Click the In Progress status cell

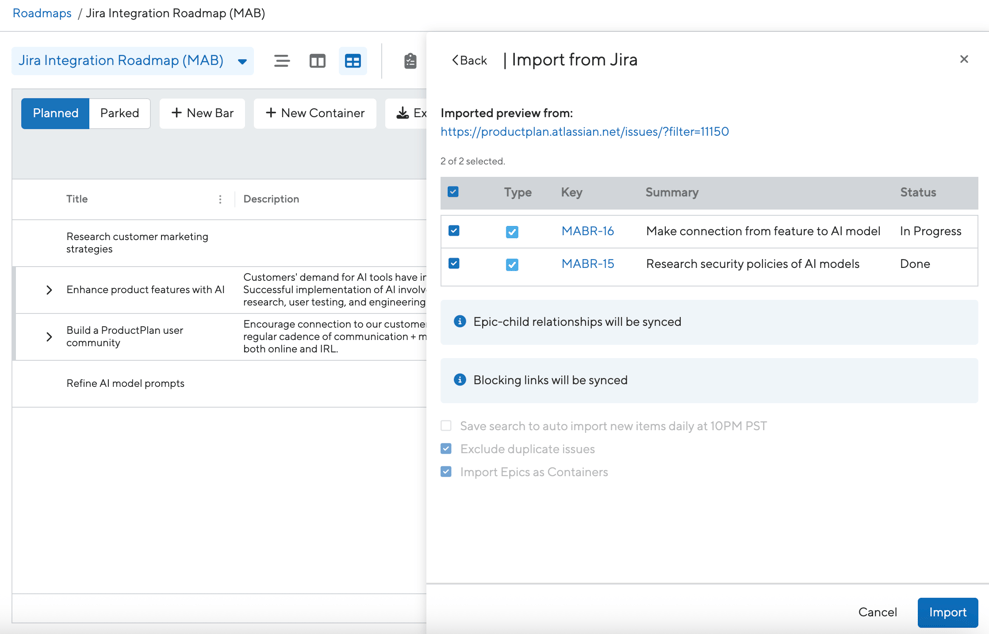pos(930,232)
